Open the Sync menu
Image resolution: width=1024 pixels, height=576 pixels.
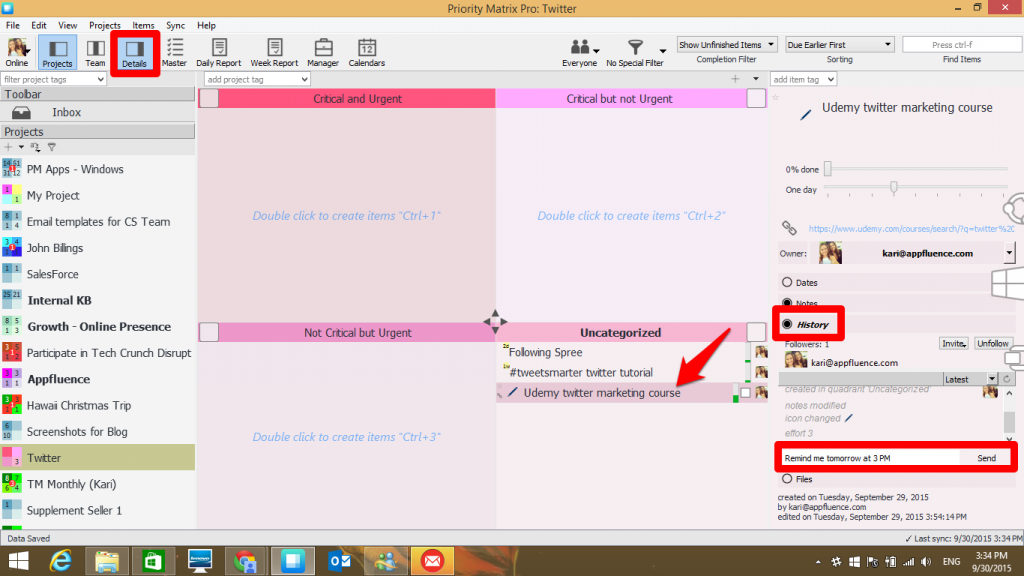(x=176, y=25)
